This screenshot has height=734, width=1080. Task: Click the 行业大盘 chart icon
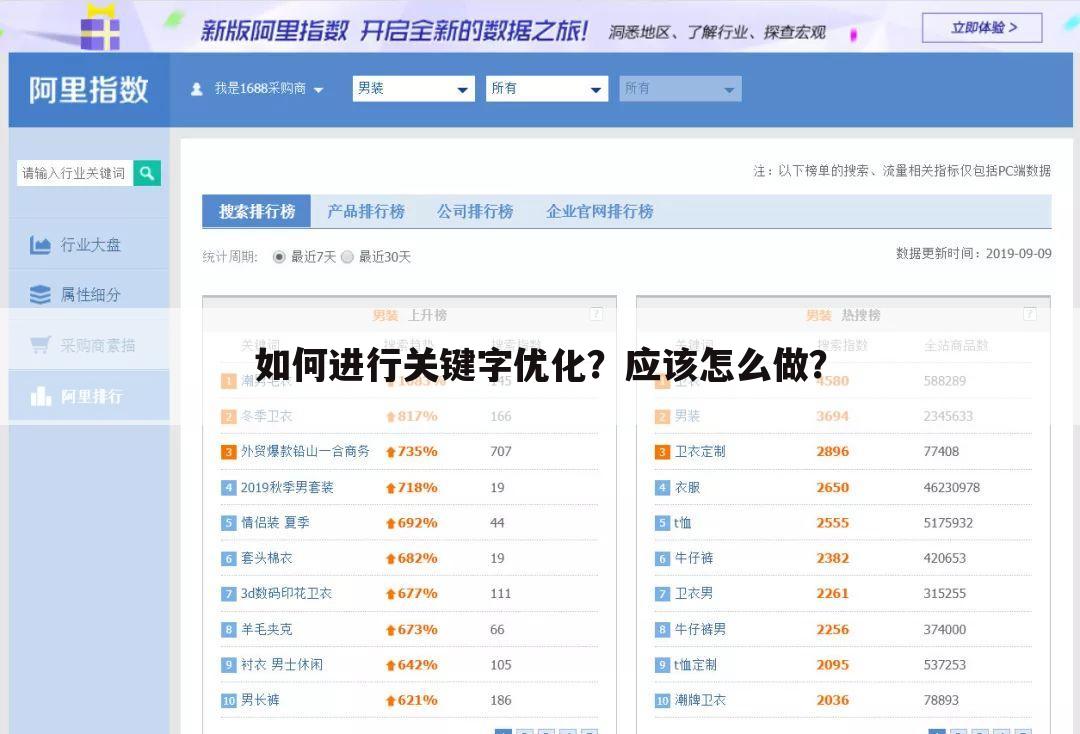pyautogui.click(x=40, y=245)
